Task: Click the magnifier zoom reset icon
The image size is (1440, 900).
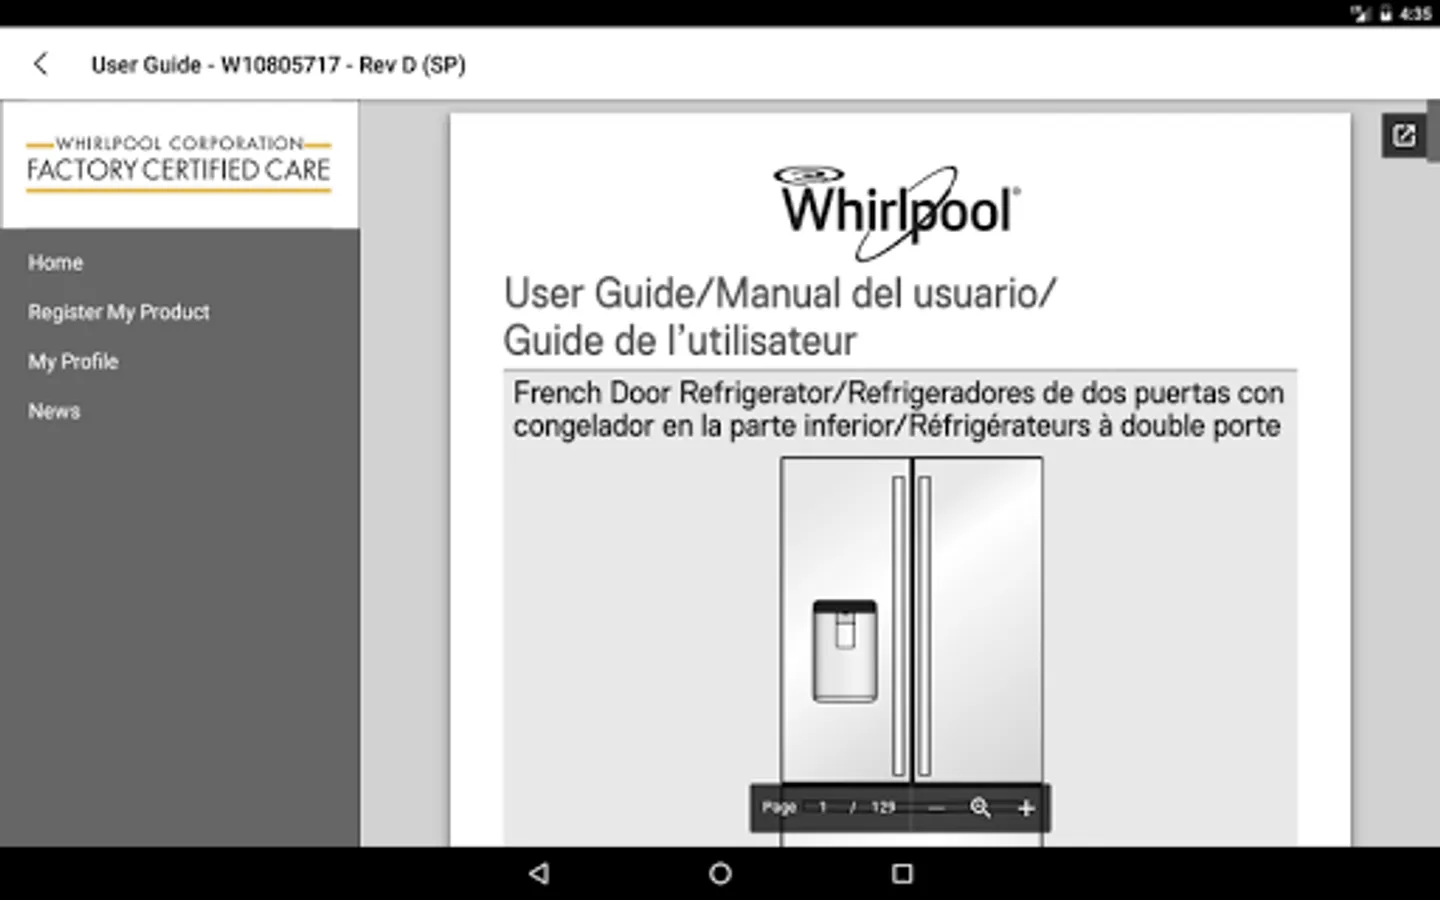Action: [x=980, y=807]
